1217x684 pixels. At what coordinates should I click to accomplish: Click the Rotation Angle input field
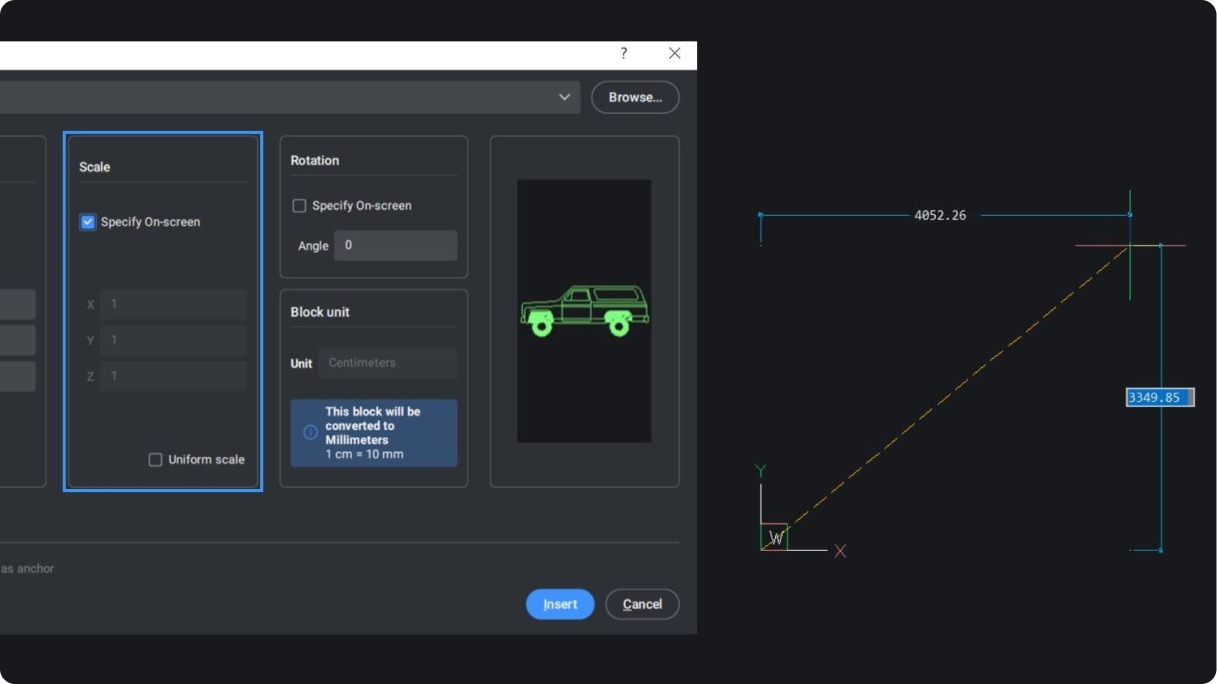tap(395, 245)
